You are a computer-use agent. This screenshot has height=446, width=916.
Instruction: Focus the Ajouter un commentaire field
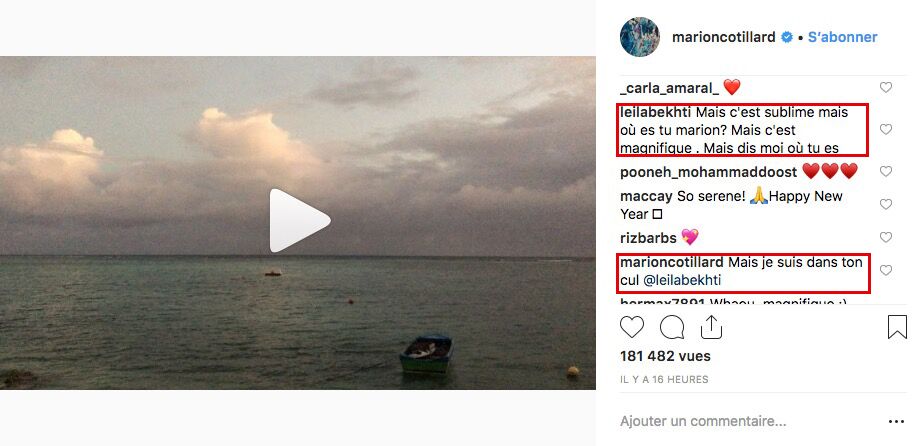coord(748,421)
